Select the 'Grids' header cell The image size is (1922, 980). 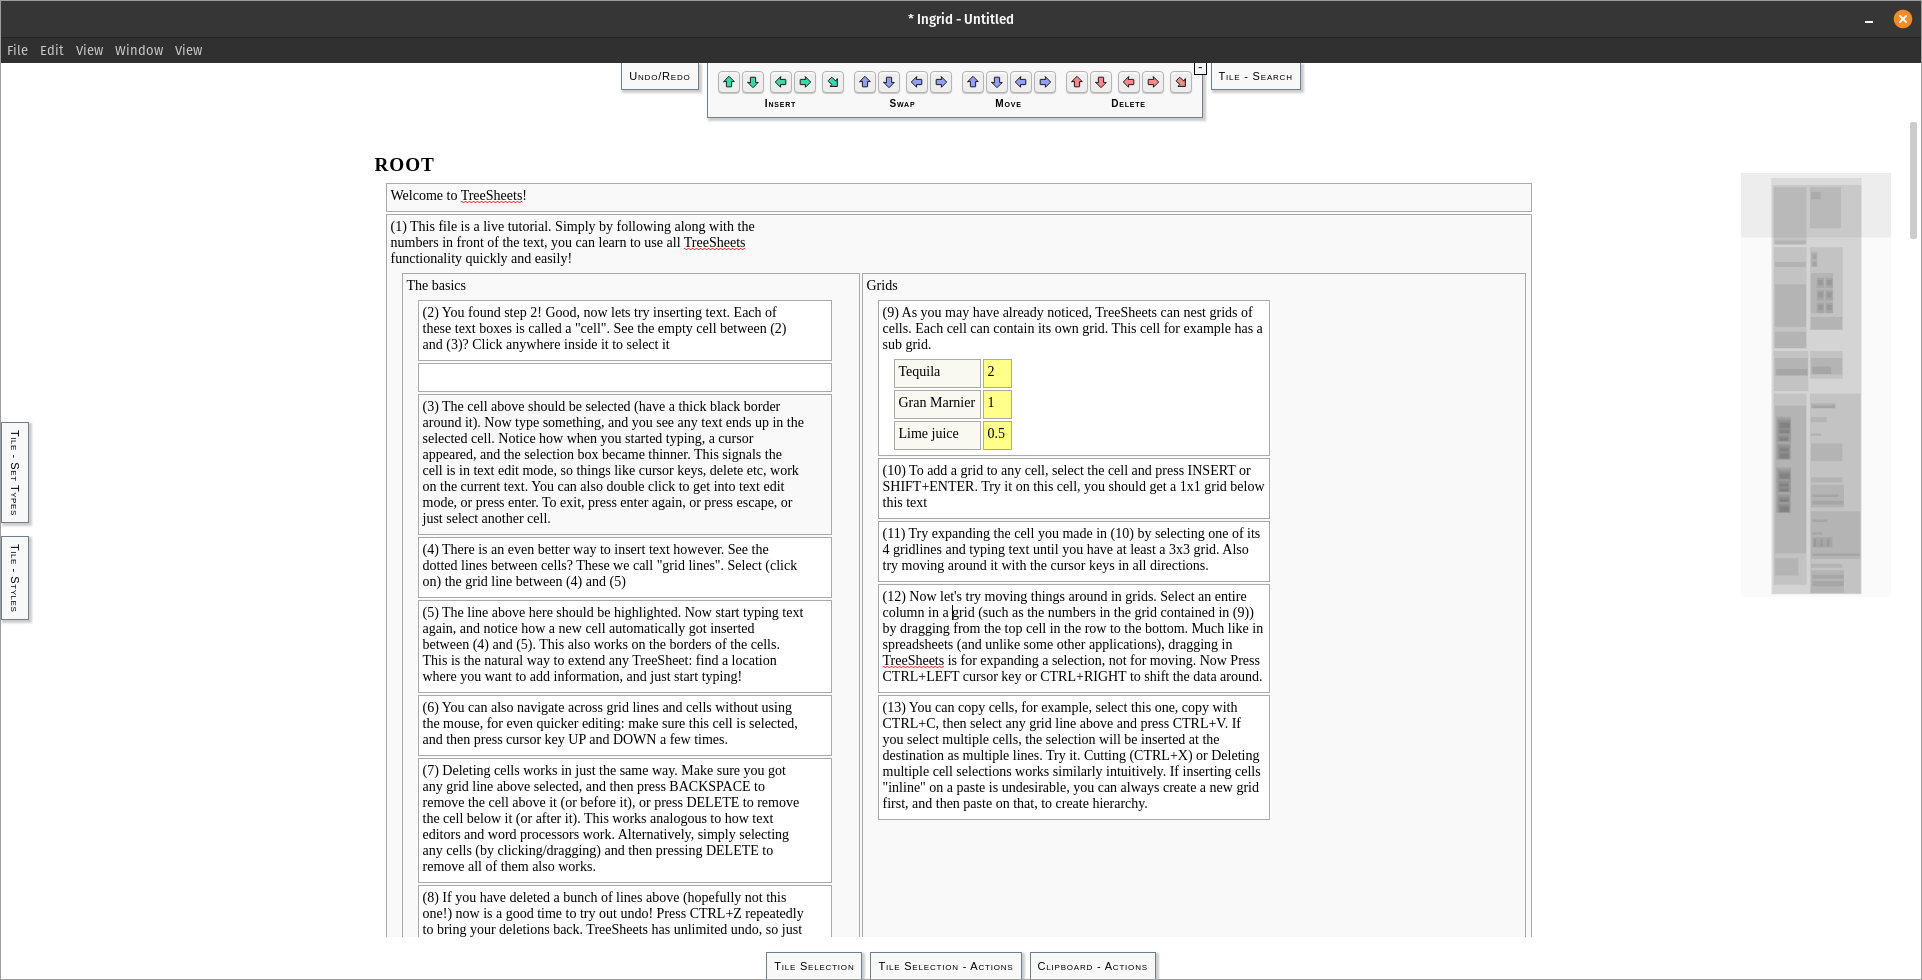click(x=882, y=286)
